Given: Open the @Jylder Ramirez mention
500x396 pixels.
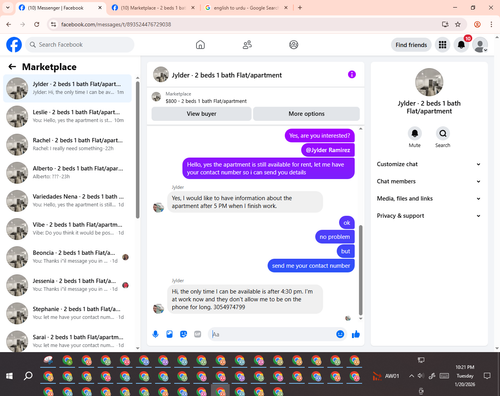Looking at the screenshot, I should click(328, 150).
